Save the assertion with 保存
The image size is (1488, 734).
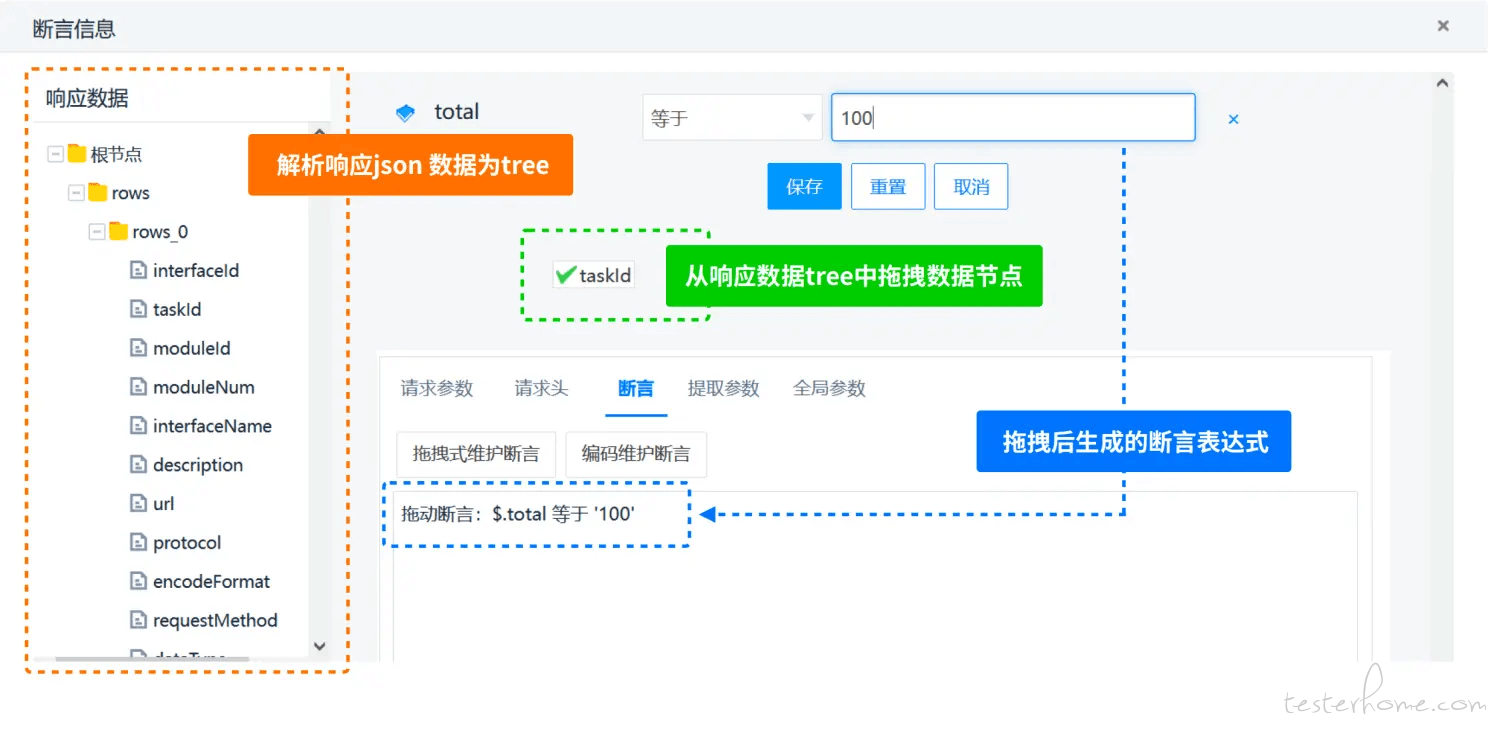point(804,187)
